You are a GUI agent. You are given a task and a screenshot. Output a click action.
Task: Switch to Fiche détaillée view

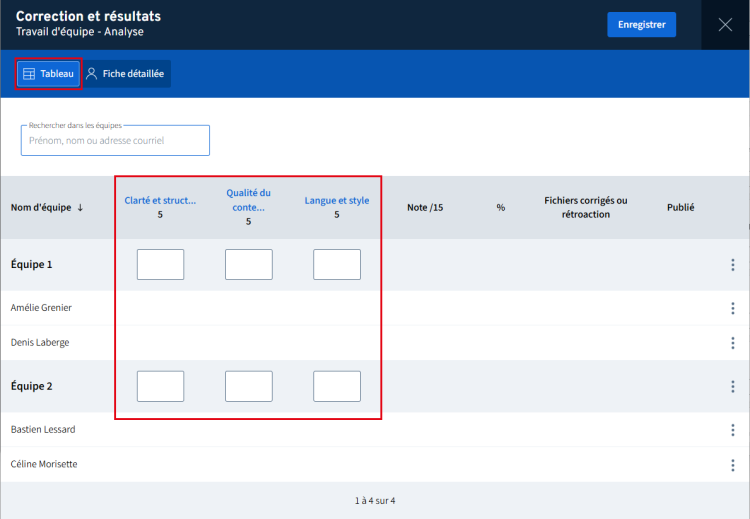click(x=125, y=74)
